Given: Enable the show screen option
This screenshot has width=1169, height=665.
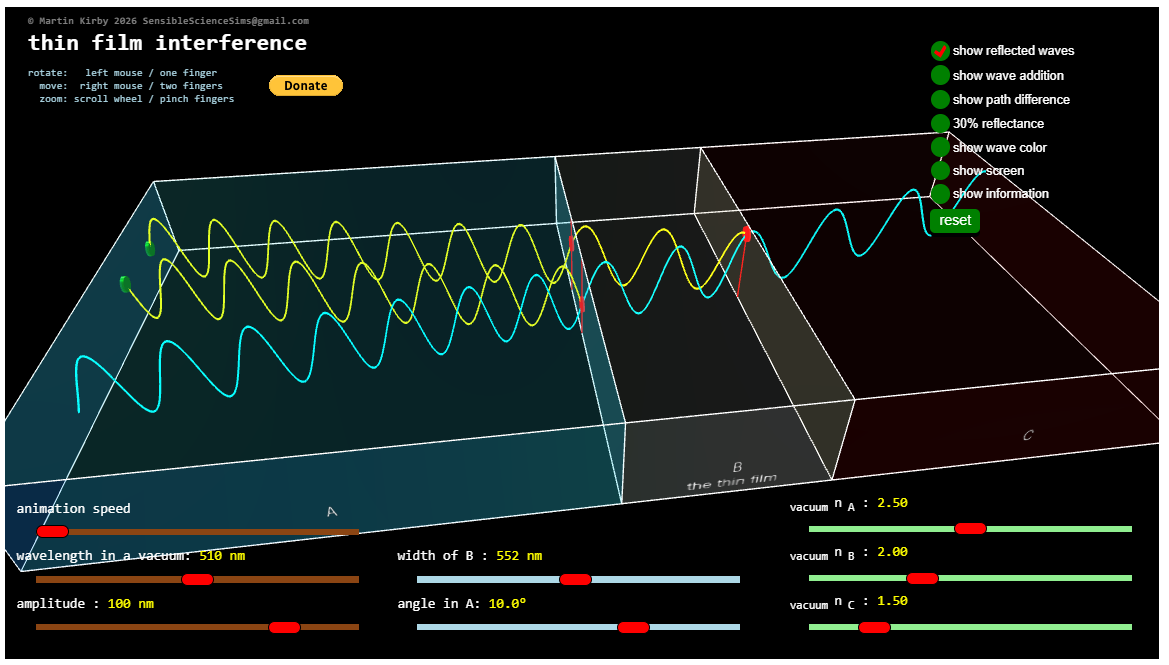Looking at the screenshot, I should coord(939,170).
